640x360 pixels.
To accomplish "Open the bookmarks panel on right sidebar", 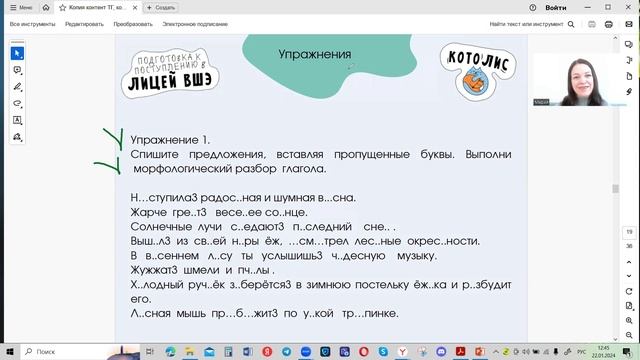I will point(629,60).
